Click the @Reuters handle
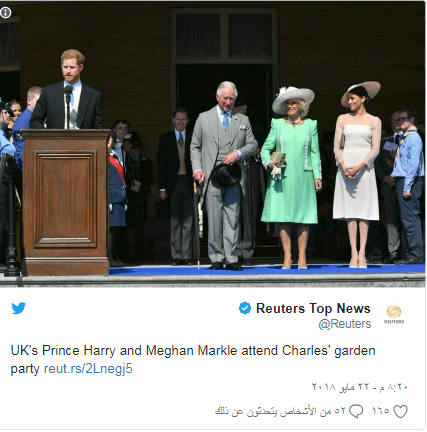 tap(345, 324)
